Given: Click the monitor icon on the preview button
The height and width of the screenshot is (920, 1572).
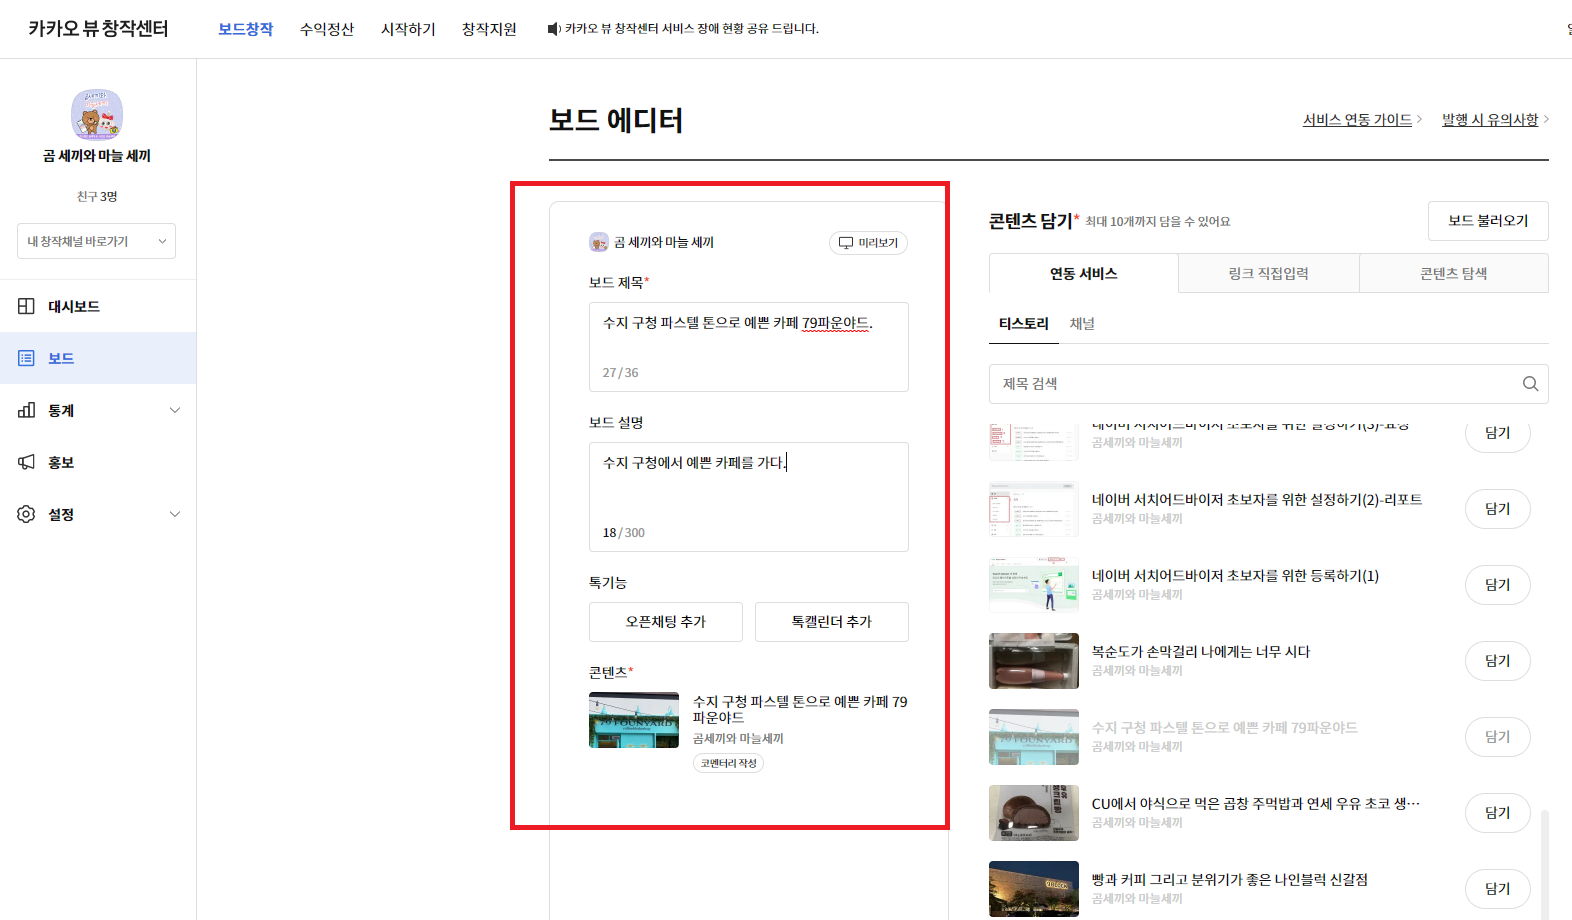Looking at the screenshot, I should pos(846,243).
